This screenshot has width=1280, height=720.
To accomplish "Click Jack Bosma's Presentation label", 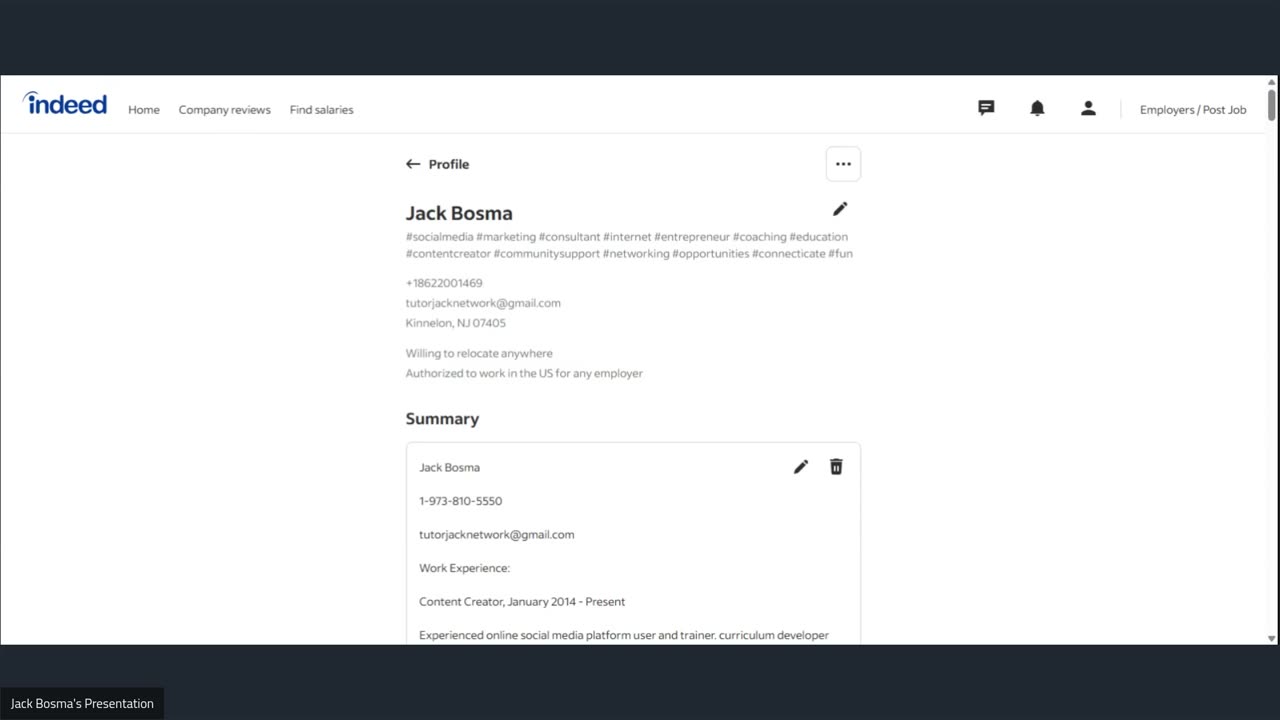I will pyautogui.click(x=82, y=703).
